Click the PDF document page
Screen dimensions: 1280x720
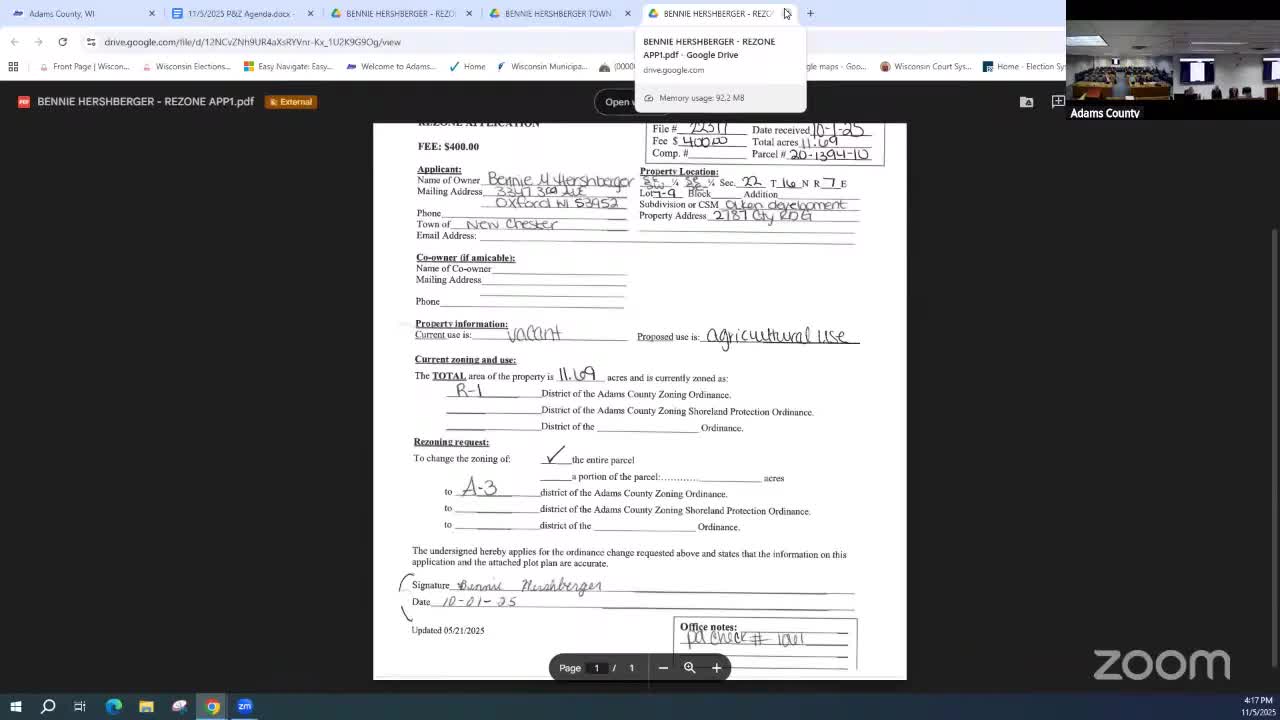640,401
